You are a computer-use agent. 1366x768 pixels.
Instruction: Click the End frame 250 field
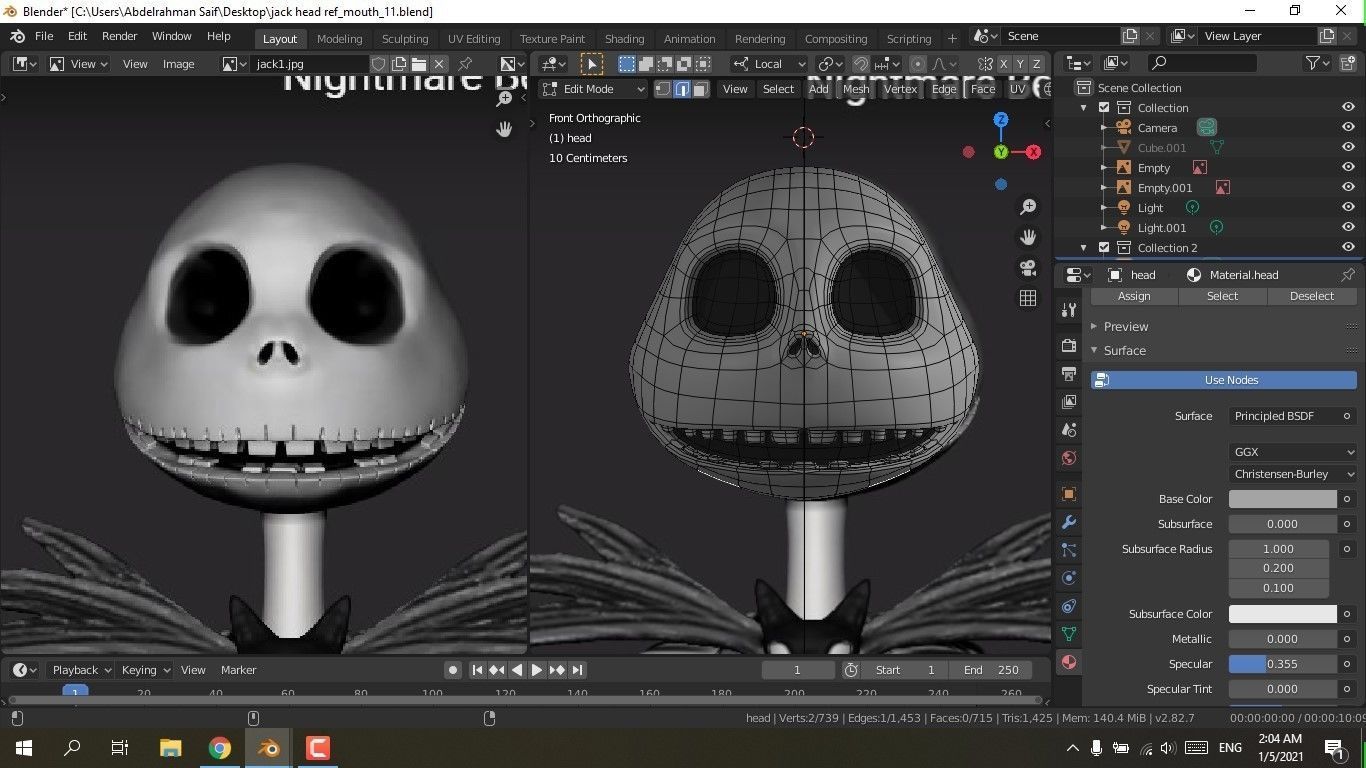point(992,670)
